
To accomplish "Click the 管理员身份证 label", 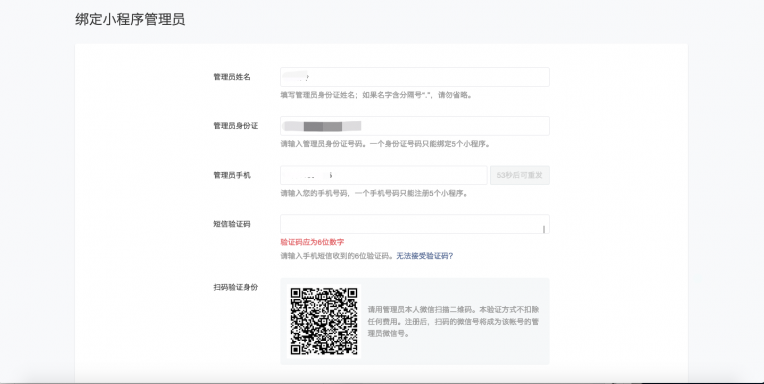I will pyautogui.click(x=236, y=126).
